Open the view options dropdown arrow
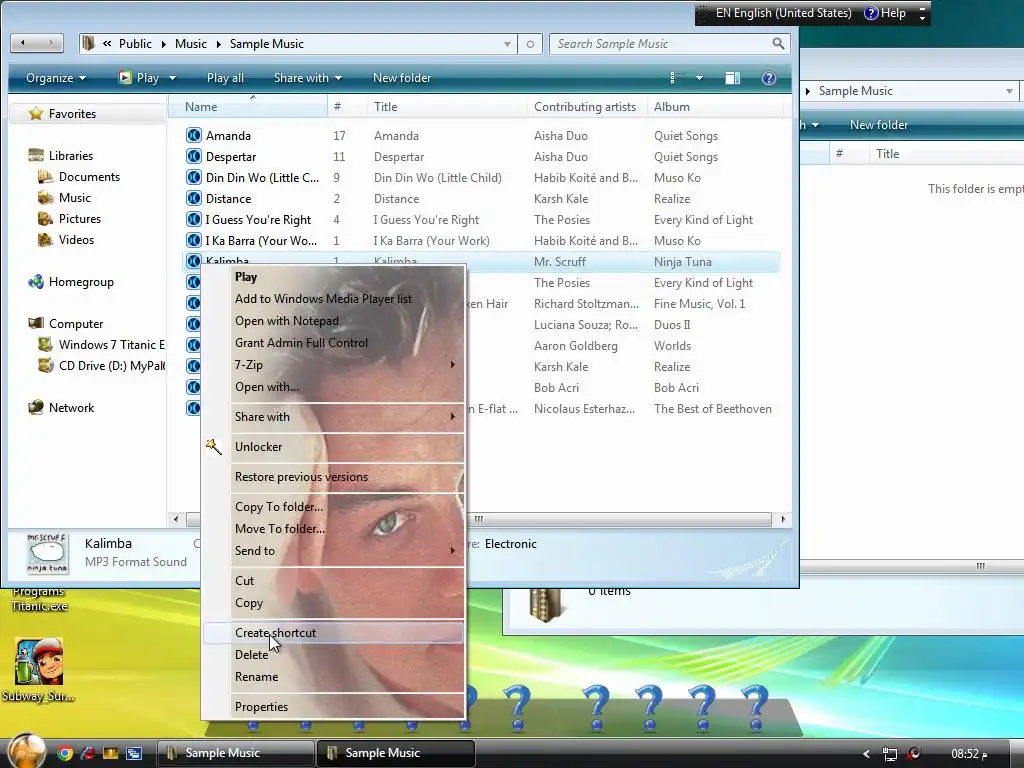This screenshot has height=768, width=1024. tap(699, 78)
